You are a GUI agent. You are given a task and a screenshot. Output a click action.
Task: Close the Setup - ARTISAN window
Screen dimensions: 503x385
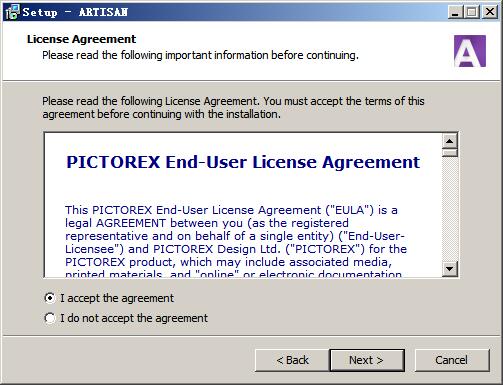490,12
